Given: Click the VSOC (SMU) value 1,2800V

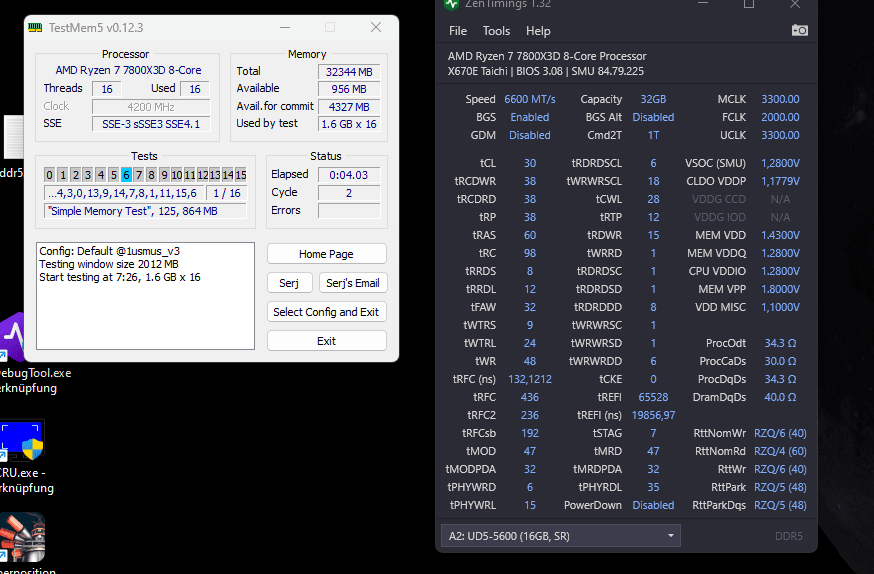Looking at the screenshot, I should pos(780,163).
